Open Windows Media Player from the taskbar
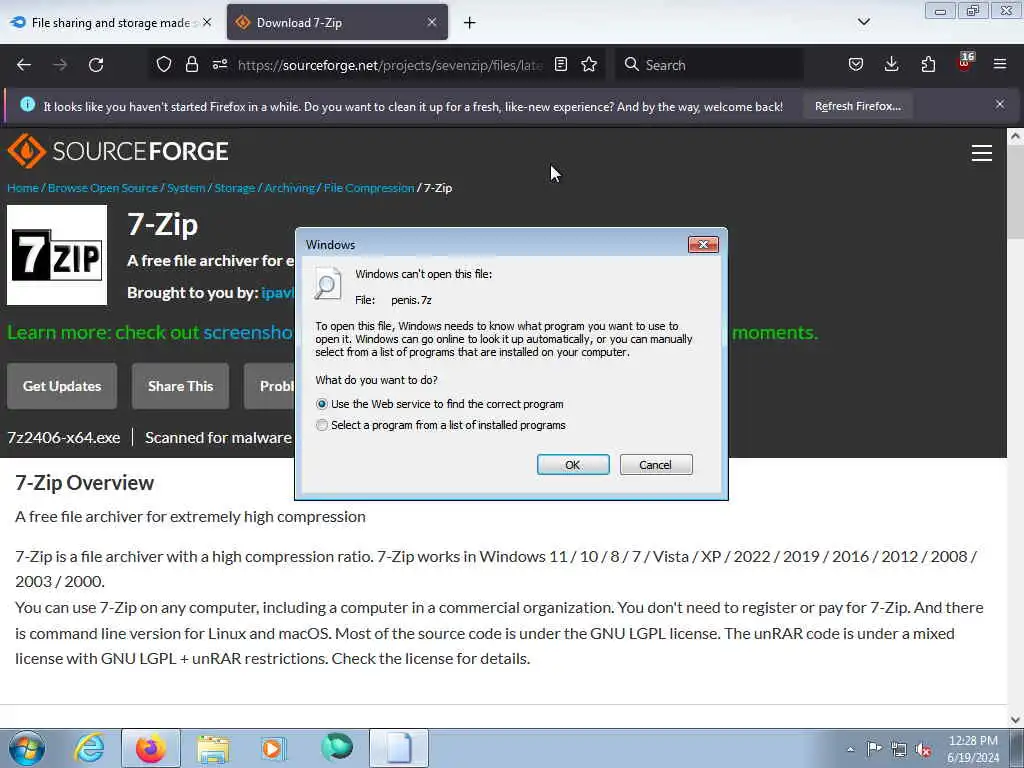The image size is (1024, 768). point(274,748)
